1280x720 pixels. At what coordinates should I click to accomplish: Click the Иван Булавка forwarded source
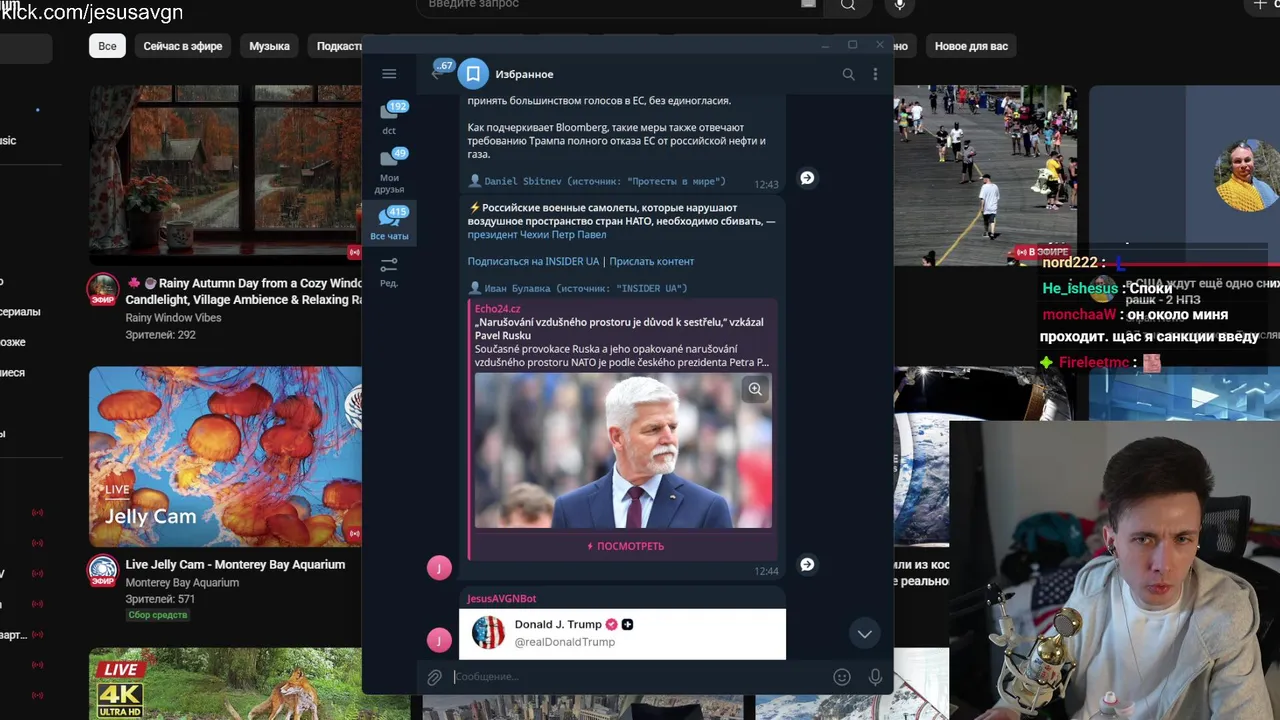(578, 288)
